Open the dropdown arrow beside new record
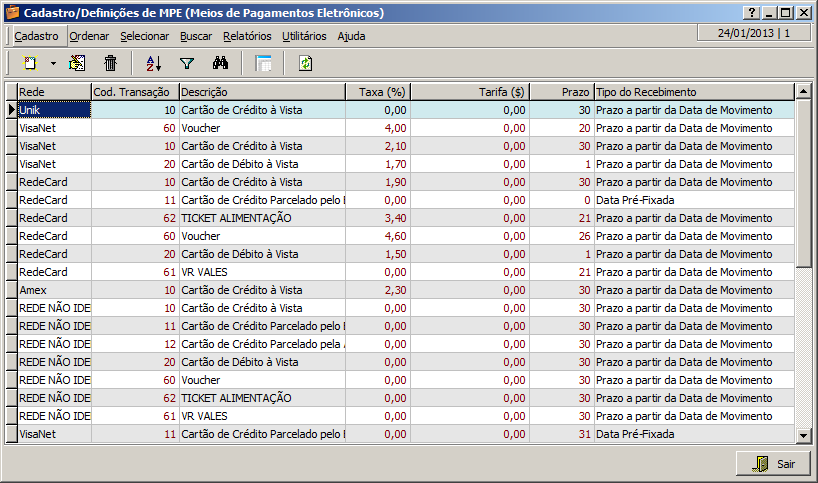The width and height of the screenshot is (818, 483). (x=53, y=64)
